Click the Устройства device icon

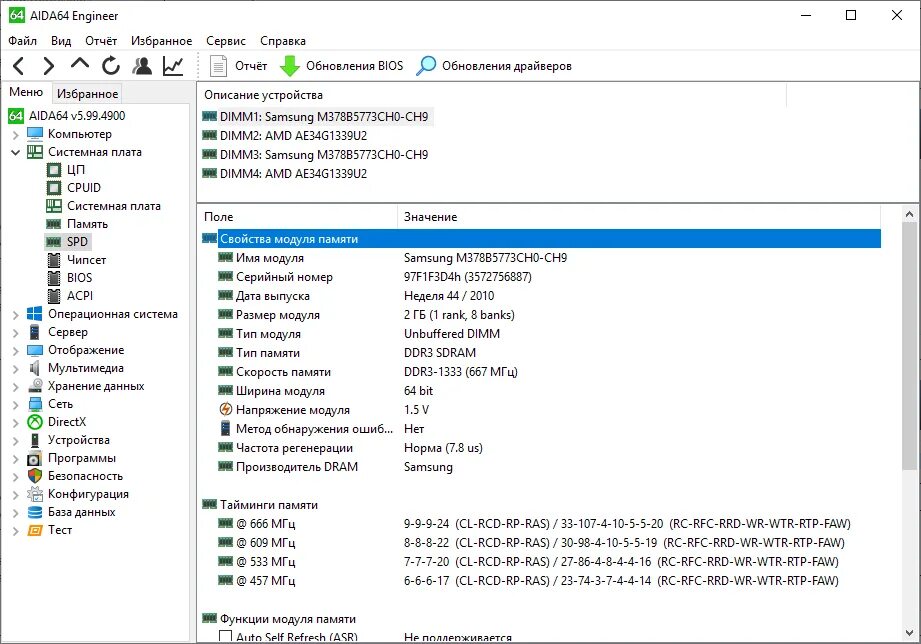click(x=35, y=440)
